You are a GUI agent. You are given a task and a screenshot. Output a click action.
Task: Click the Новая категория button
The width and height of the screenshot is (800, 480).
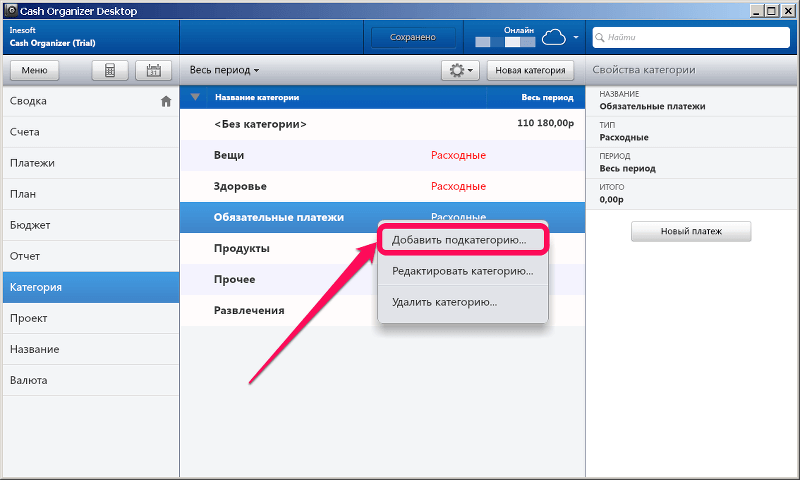[x=530, y=70]
